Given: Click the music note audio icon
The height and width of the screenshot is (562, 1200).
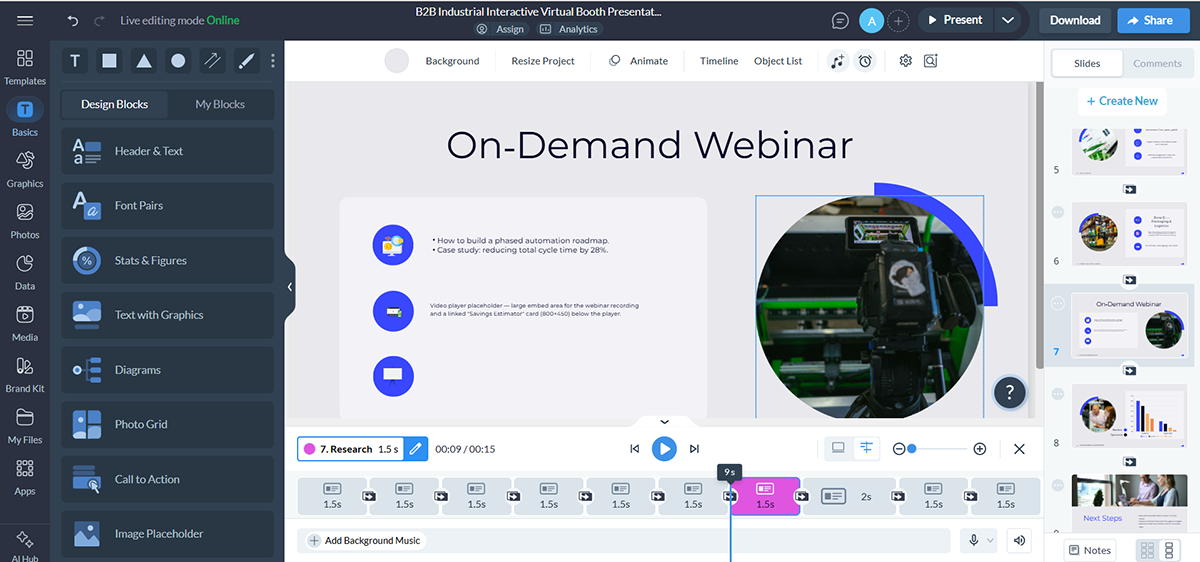Looking at the screenshot, I should (x=838, y=61).
